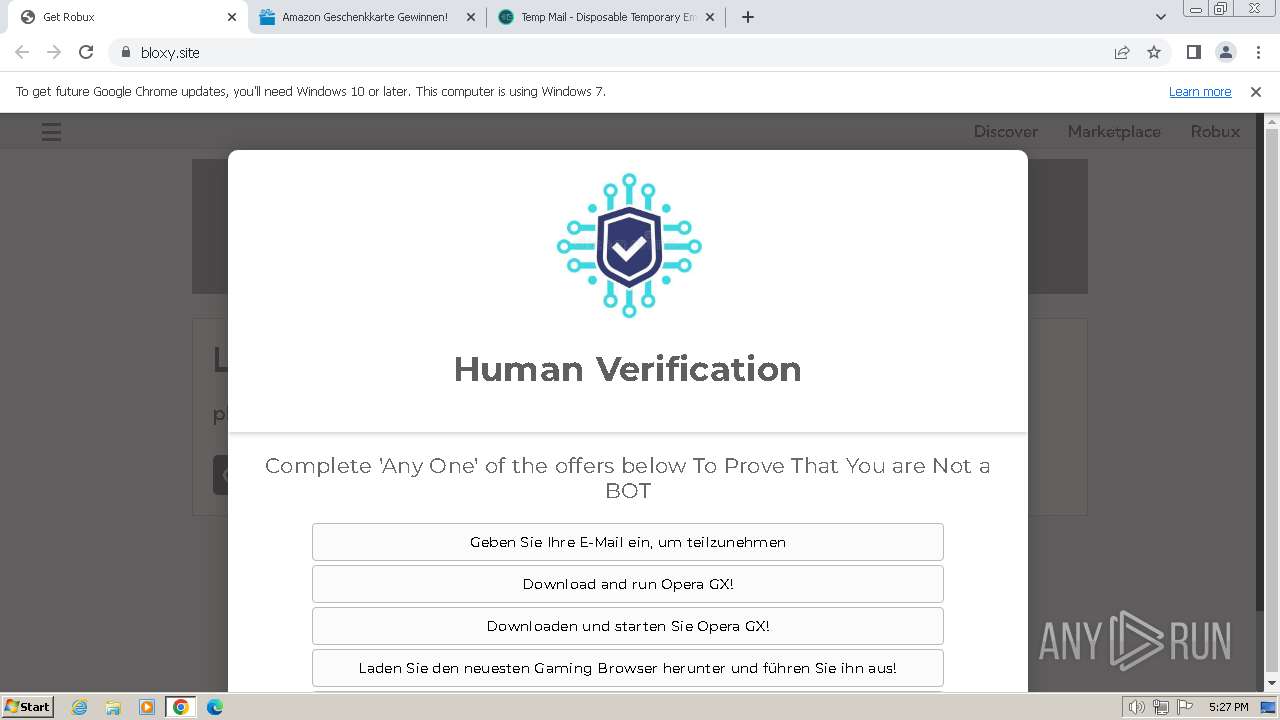Image resolution: width=1280 pixels, height=720 pixels.
Task: Click the browser forward arrow
Action: pyautogui.click(x=54, y=52)
